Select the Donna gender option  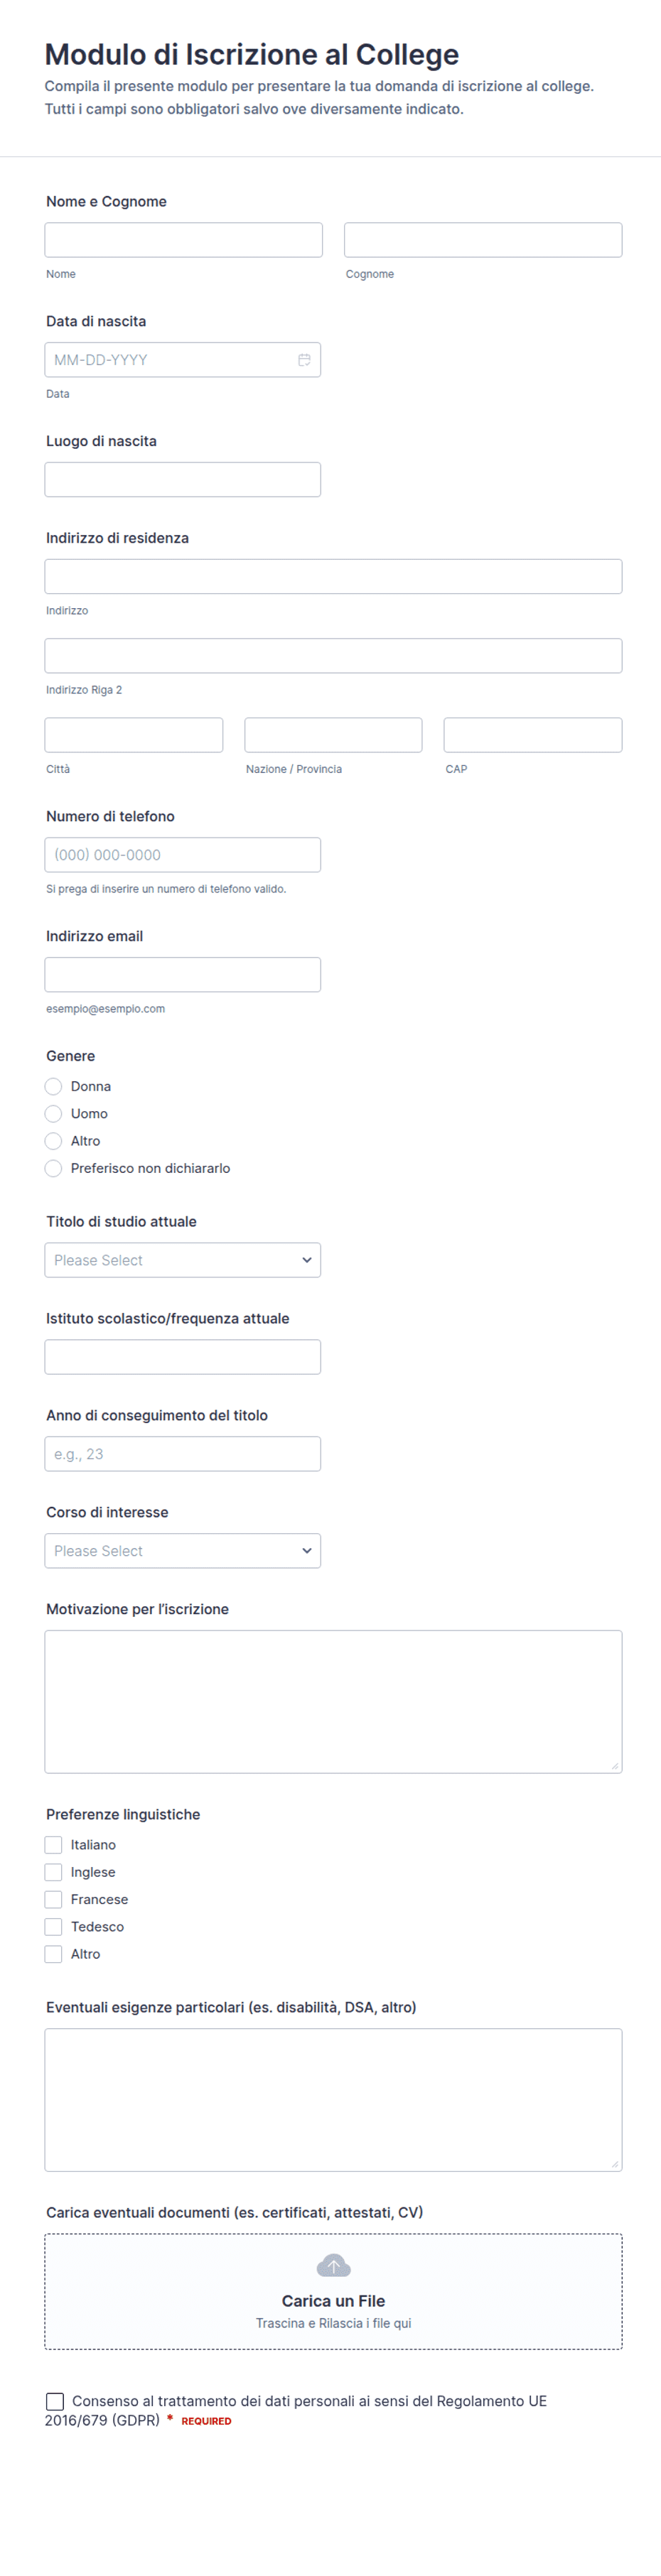click(54, 1086)
